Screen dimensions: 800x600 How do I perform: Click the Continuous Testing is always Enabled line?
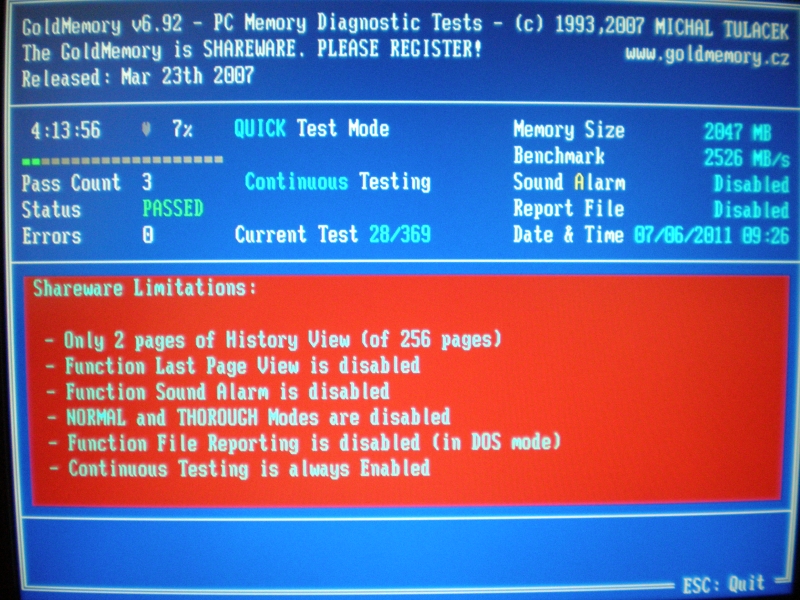pos(240,469)
